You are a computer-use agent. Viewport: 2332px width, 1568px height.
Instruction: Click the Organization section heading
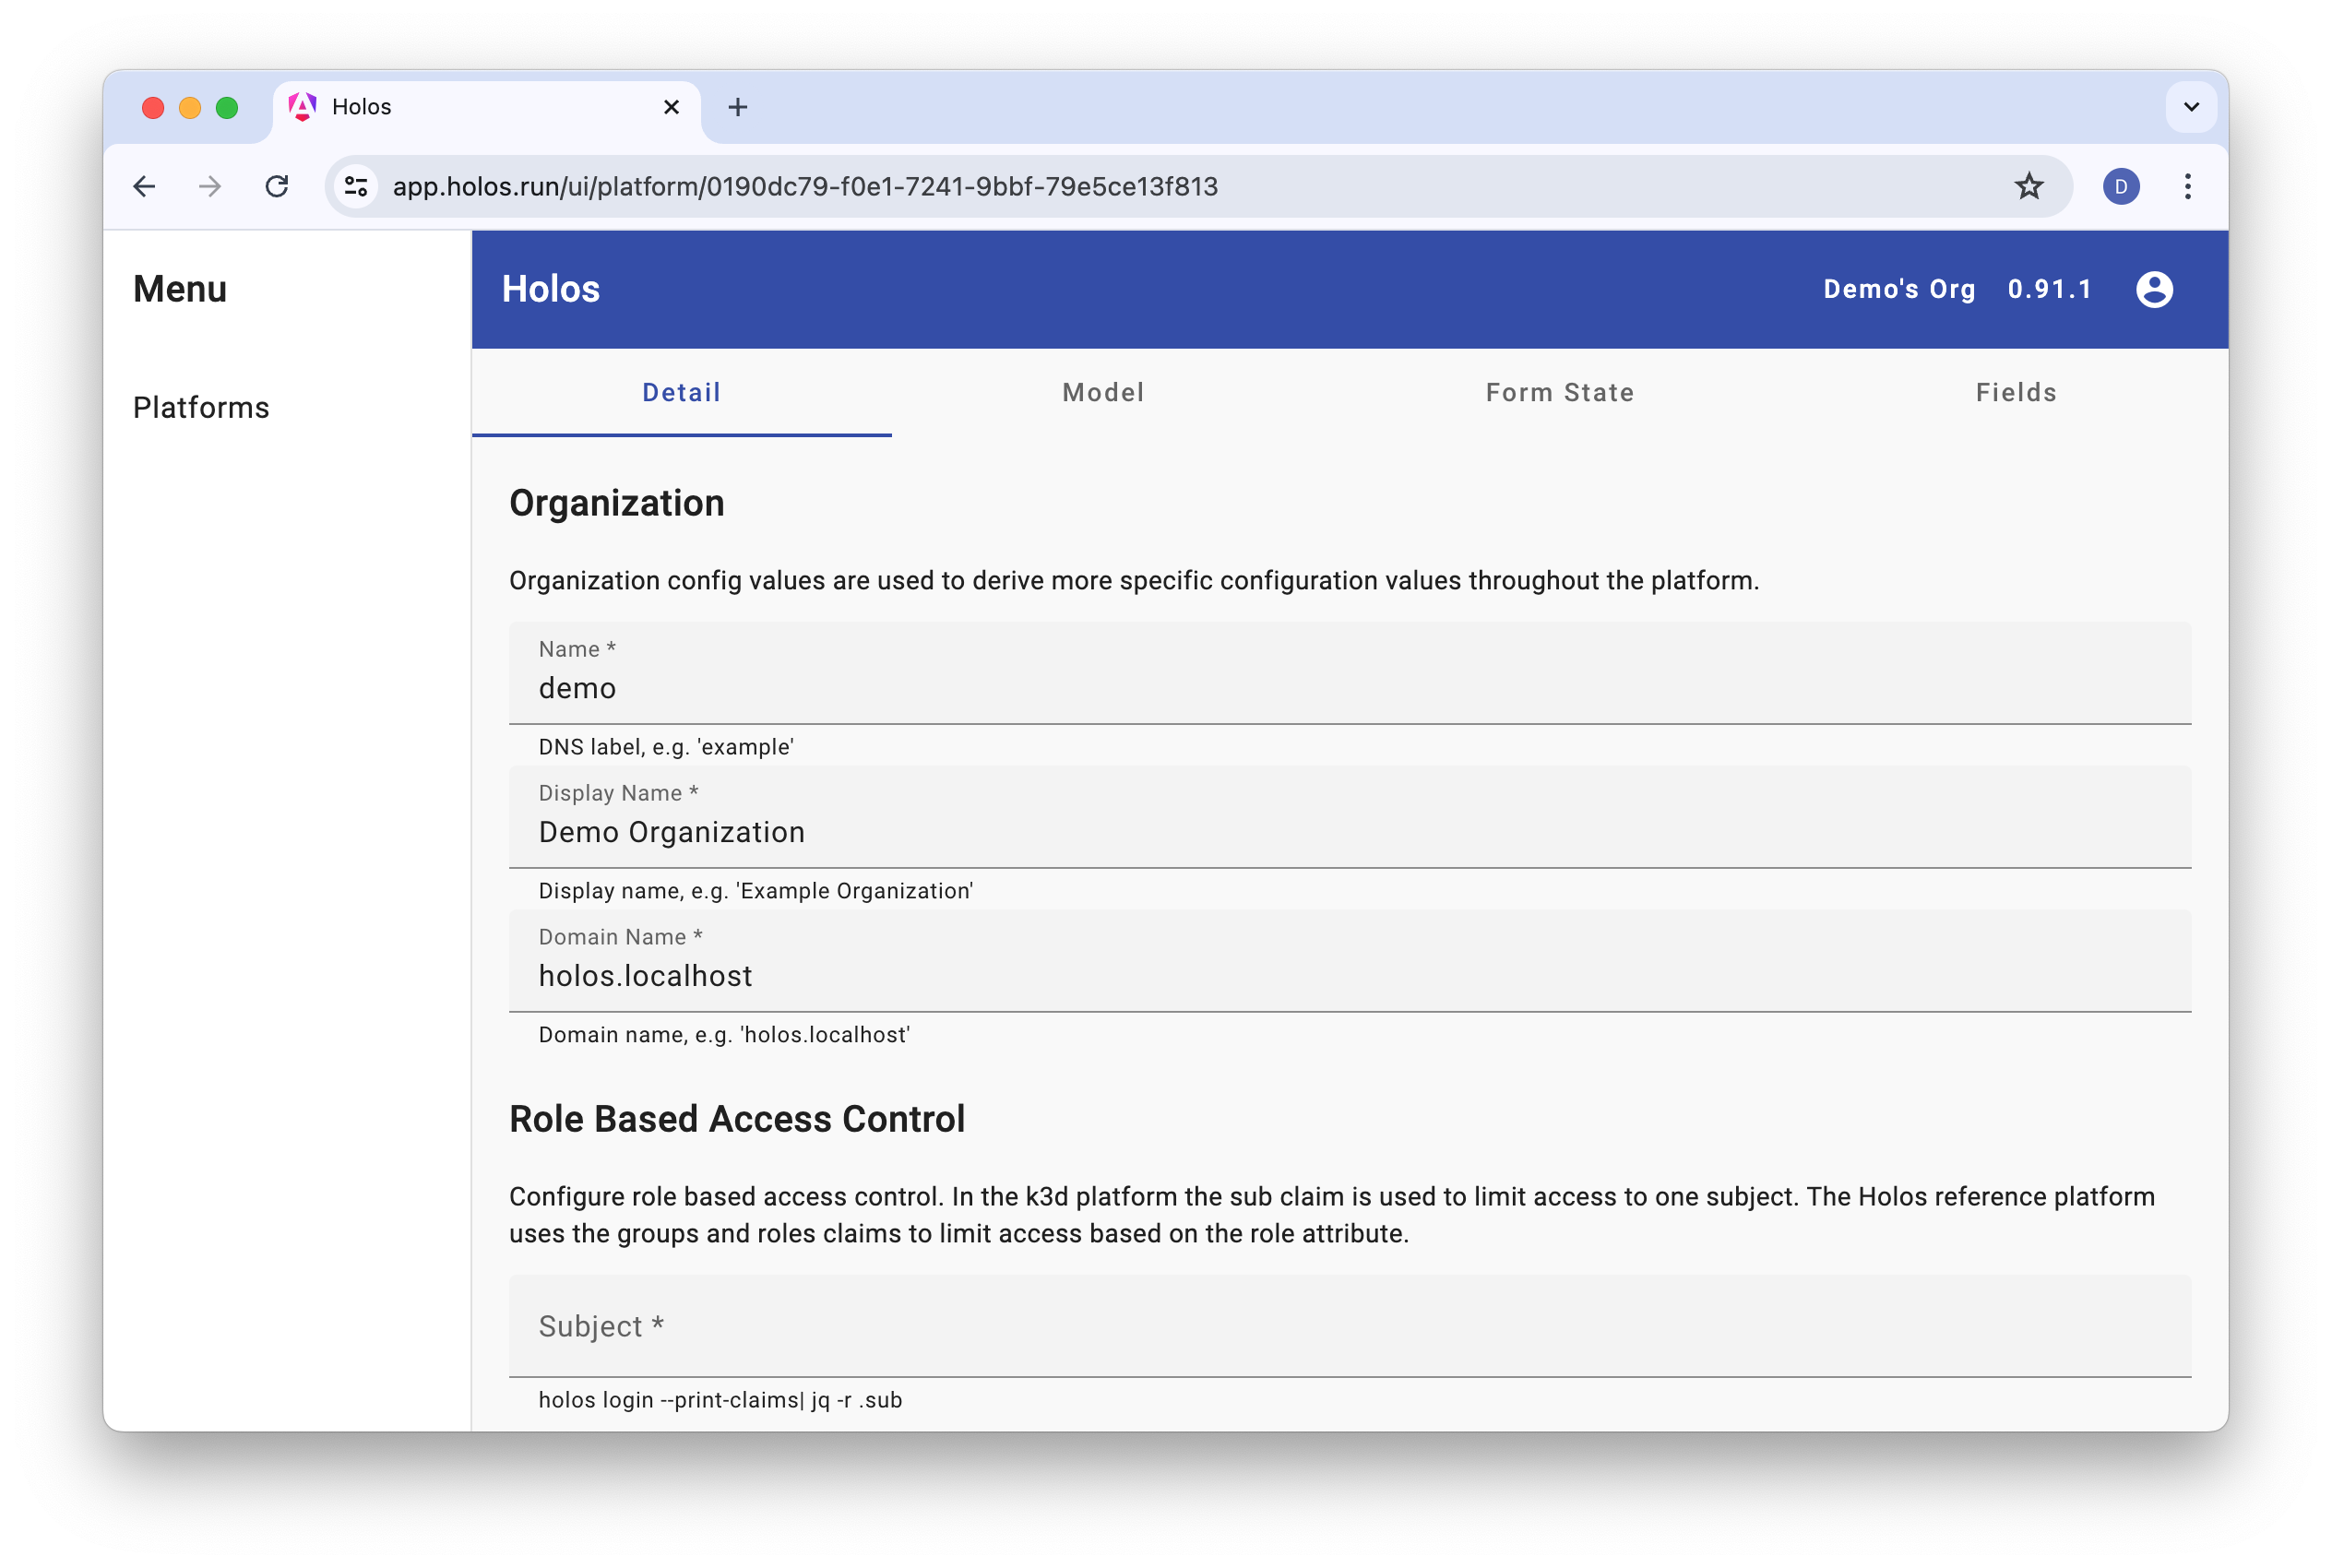pyautogui.click(x=616, y=503)
